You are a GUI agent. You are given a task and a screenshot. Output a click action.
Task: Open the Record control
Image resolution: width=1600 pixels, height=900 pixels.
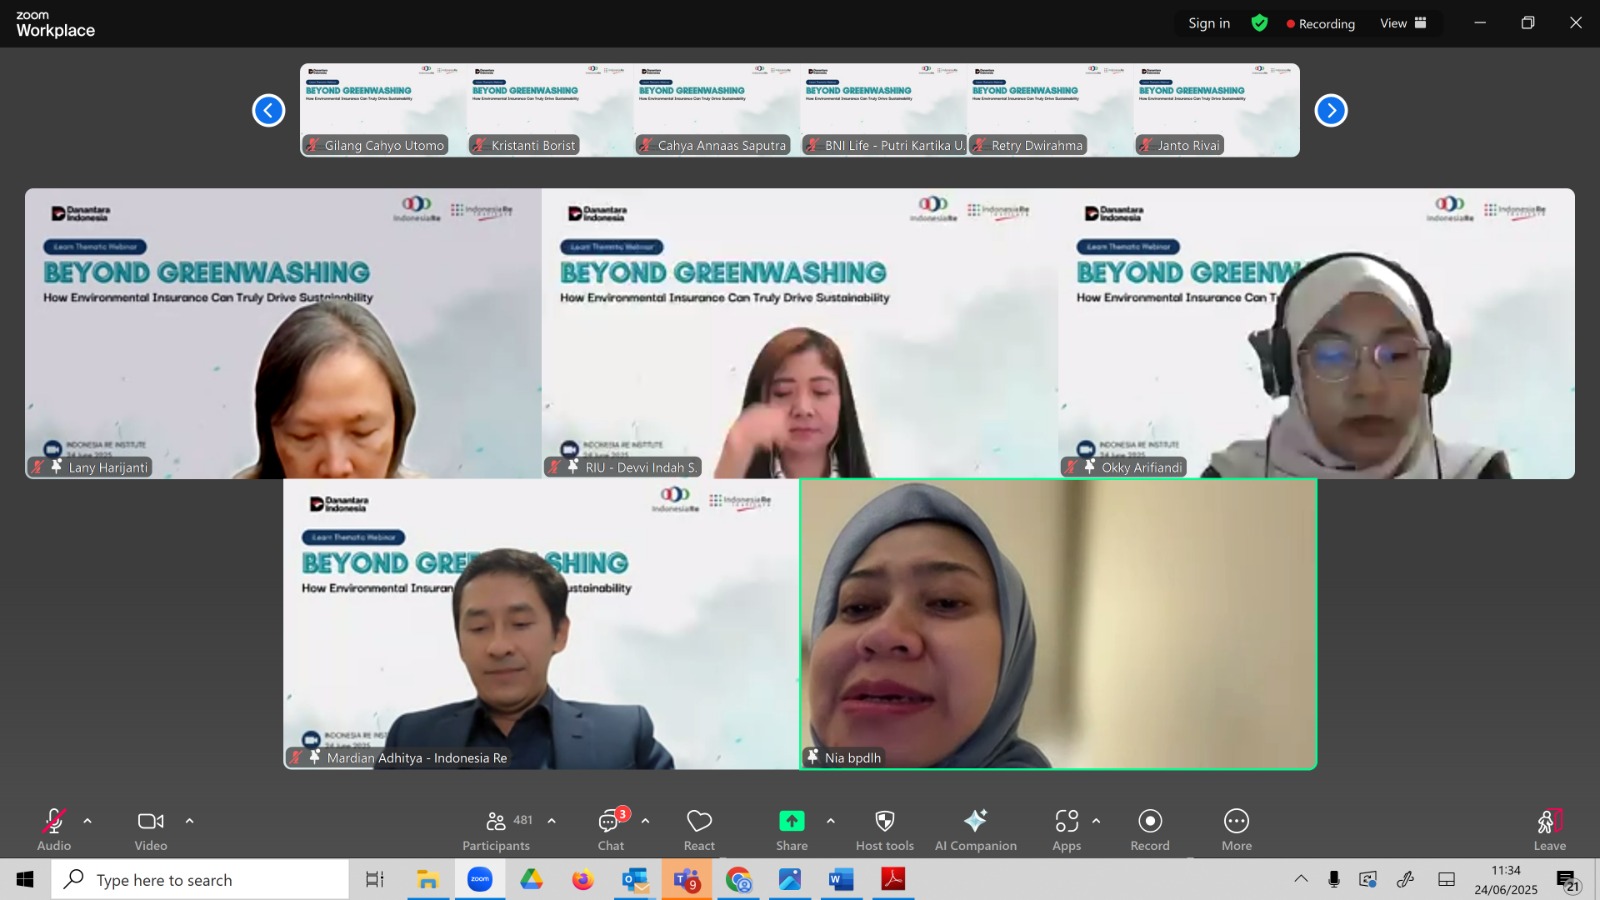click(1150, 830)
